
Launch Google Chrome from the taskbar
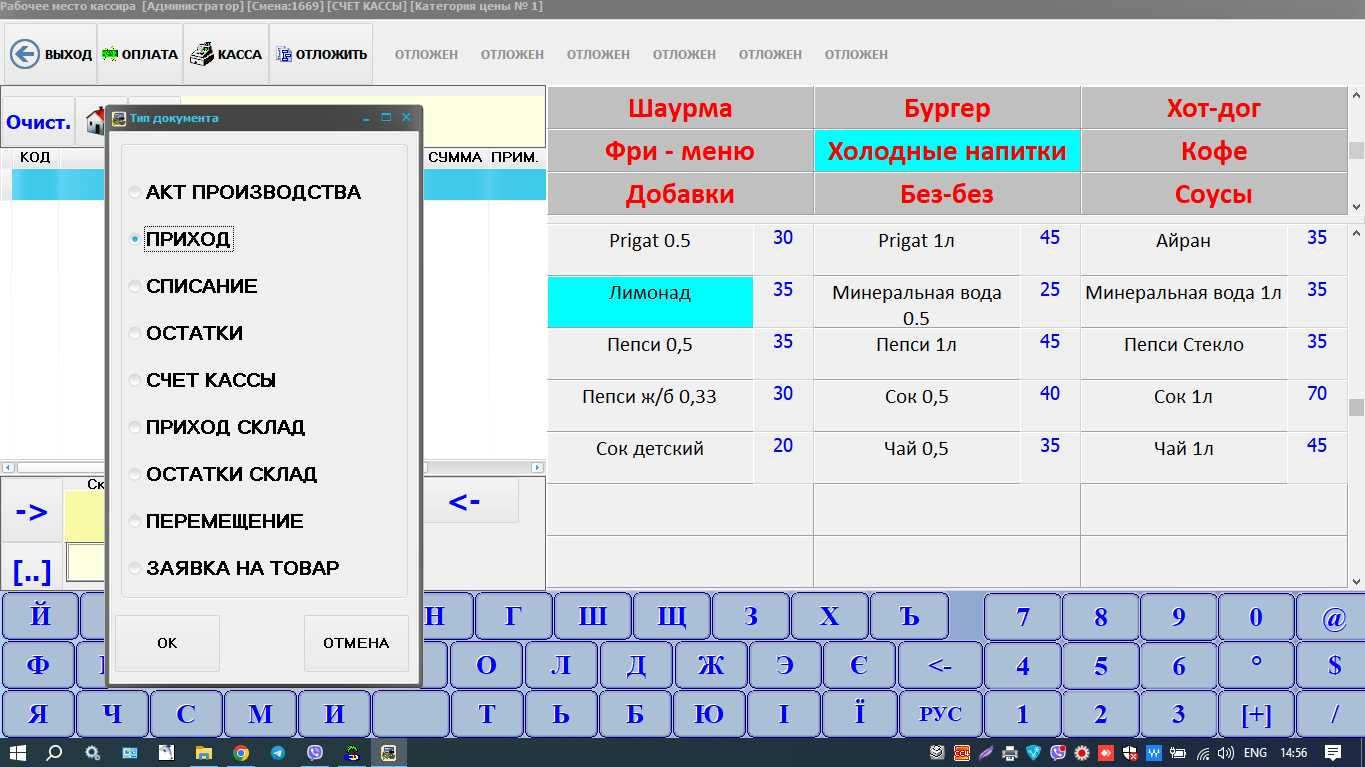(241, 752)
